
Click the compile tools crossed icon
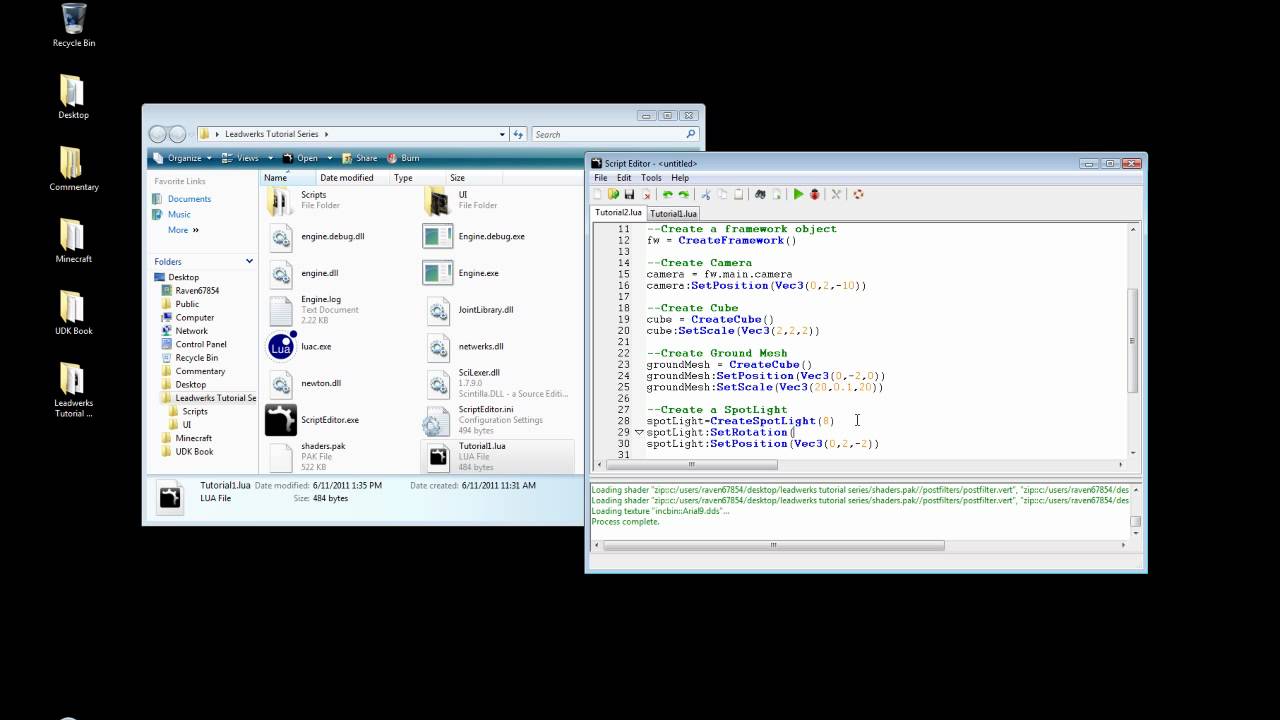[x=836, y=194]
